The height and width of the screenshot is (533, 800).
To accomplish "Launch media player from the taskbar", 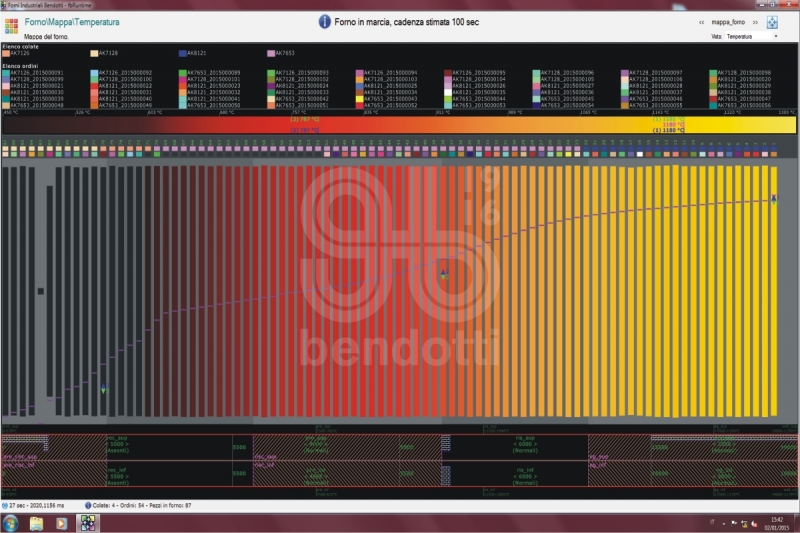I will pyautogui.click(x=62, y=523).
